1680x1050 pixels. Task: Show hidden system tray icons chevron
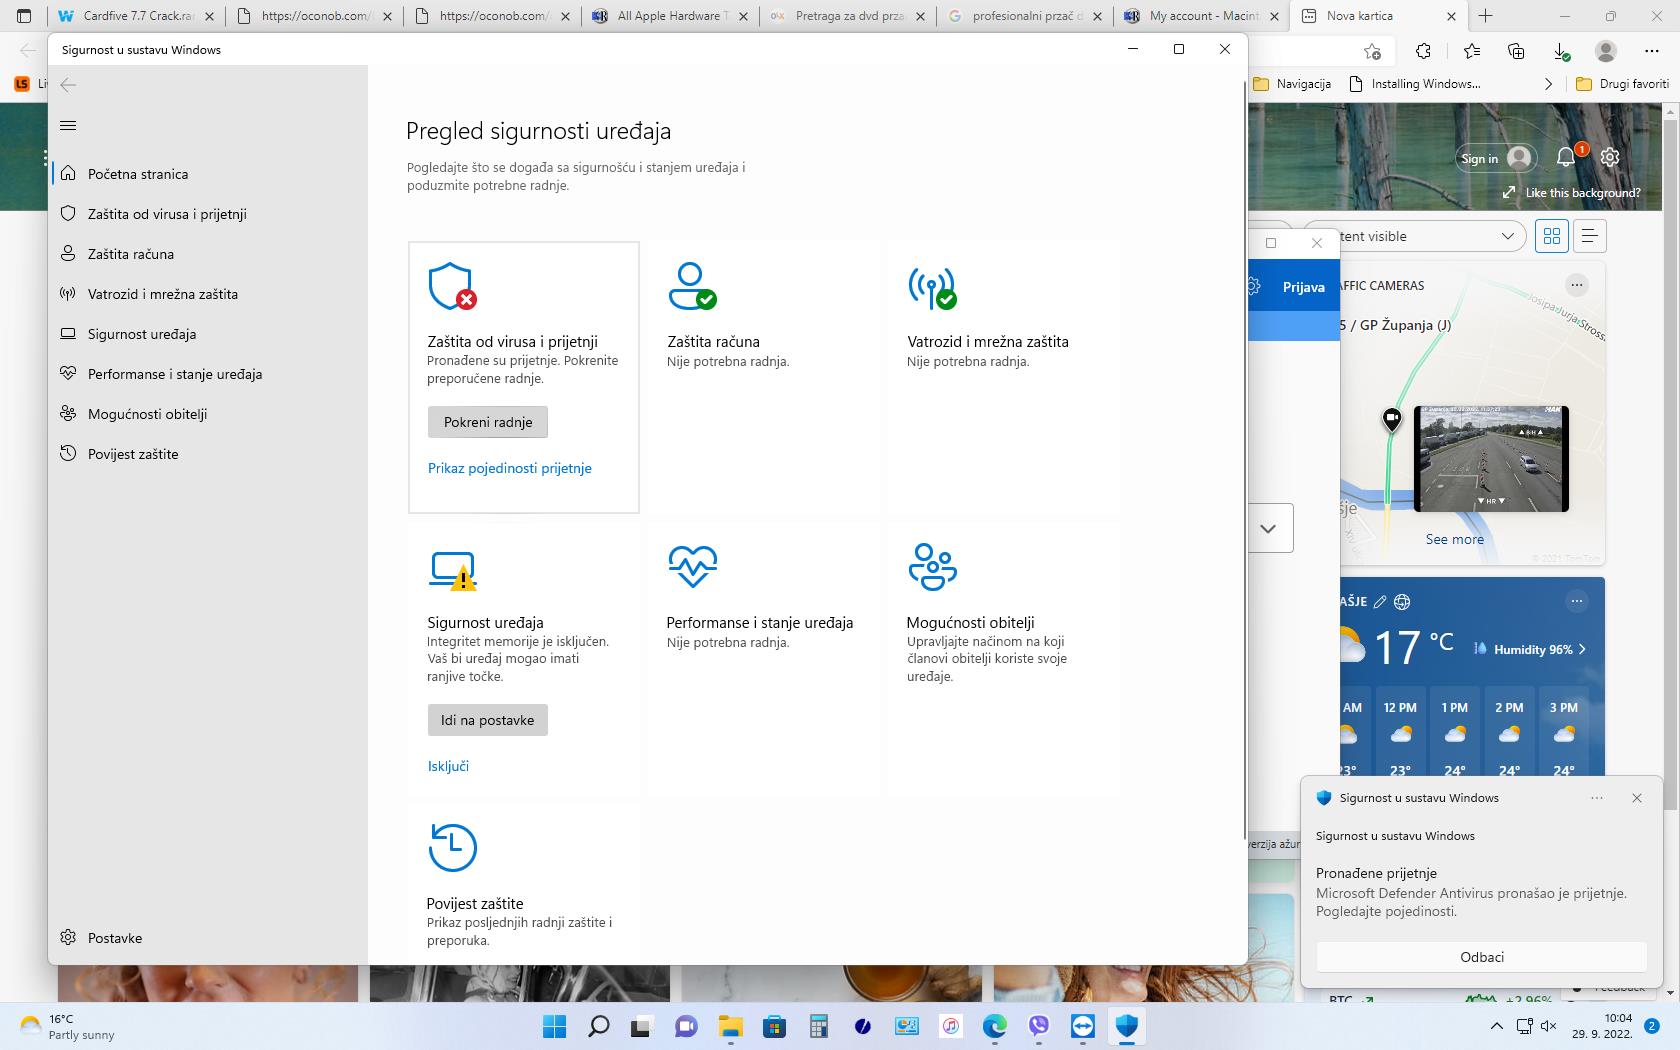point(1496,1026)
